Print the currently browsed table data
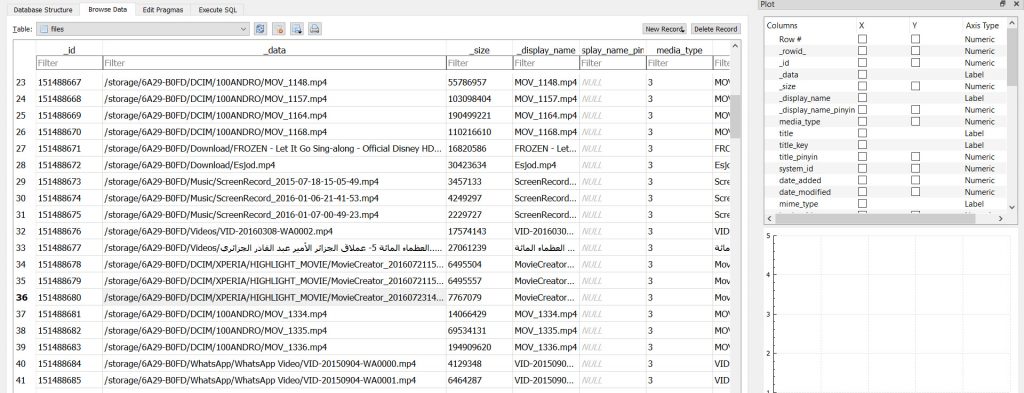 [314, 29]
